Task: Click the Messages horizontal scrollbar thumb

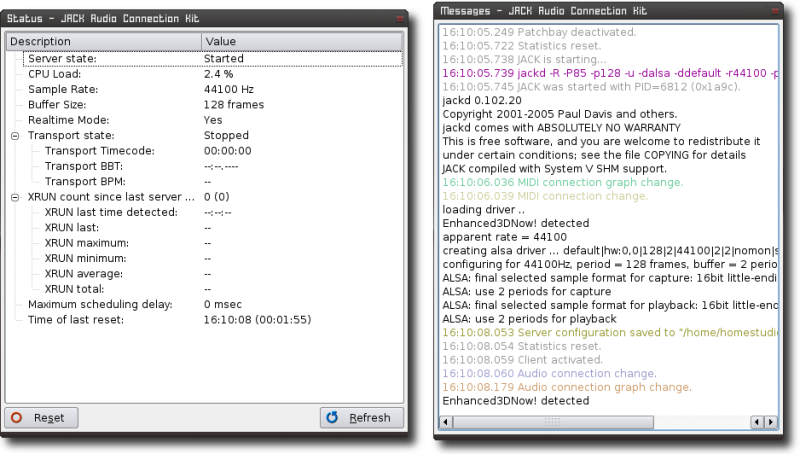Action: click(x=553, y=422)
